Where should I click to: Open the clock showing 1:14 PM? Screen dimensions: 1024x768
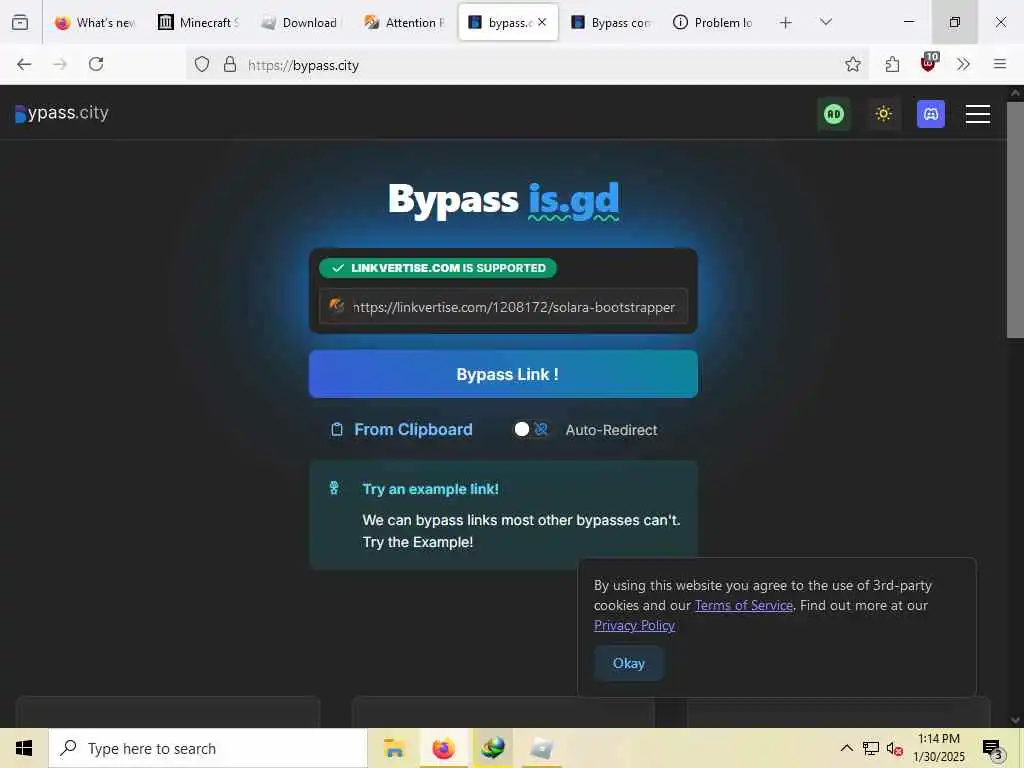click(x=938, y=748)
